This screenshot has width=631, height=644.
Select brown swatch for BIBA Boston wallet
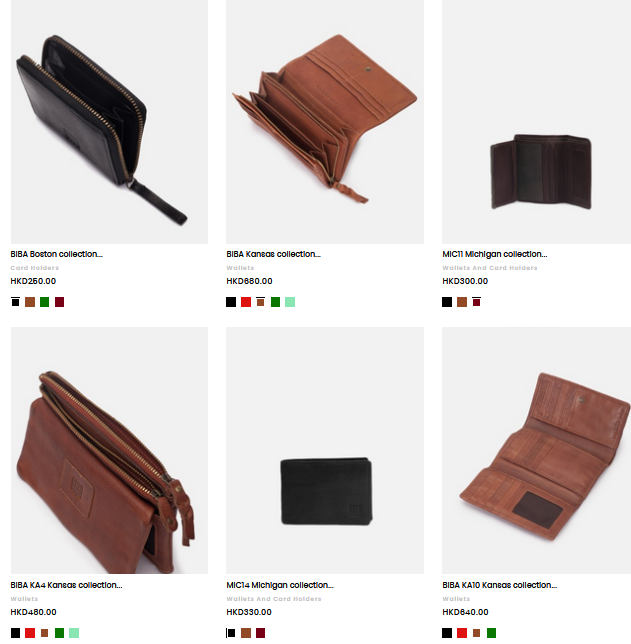(30, 302)
